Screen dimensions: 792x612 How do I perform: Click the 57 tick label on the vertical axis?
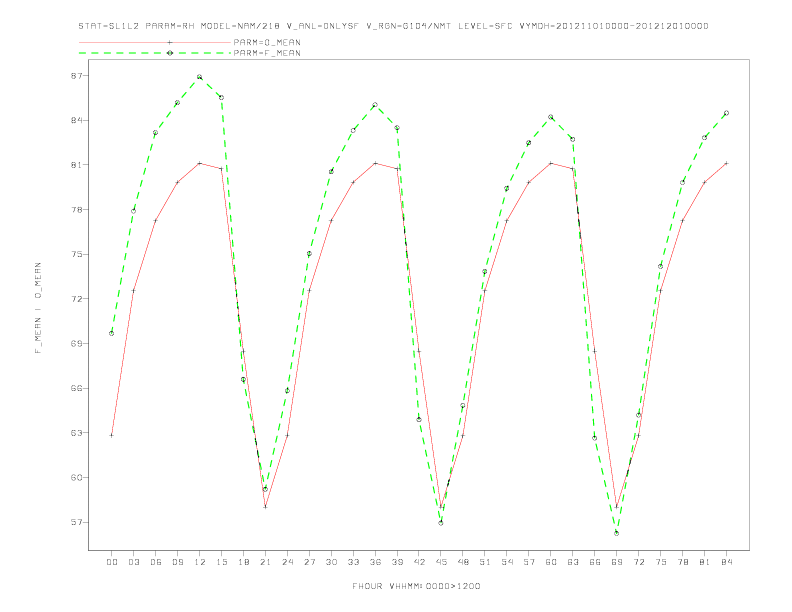[x=76, y=522]
